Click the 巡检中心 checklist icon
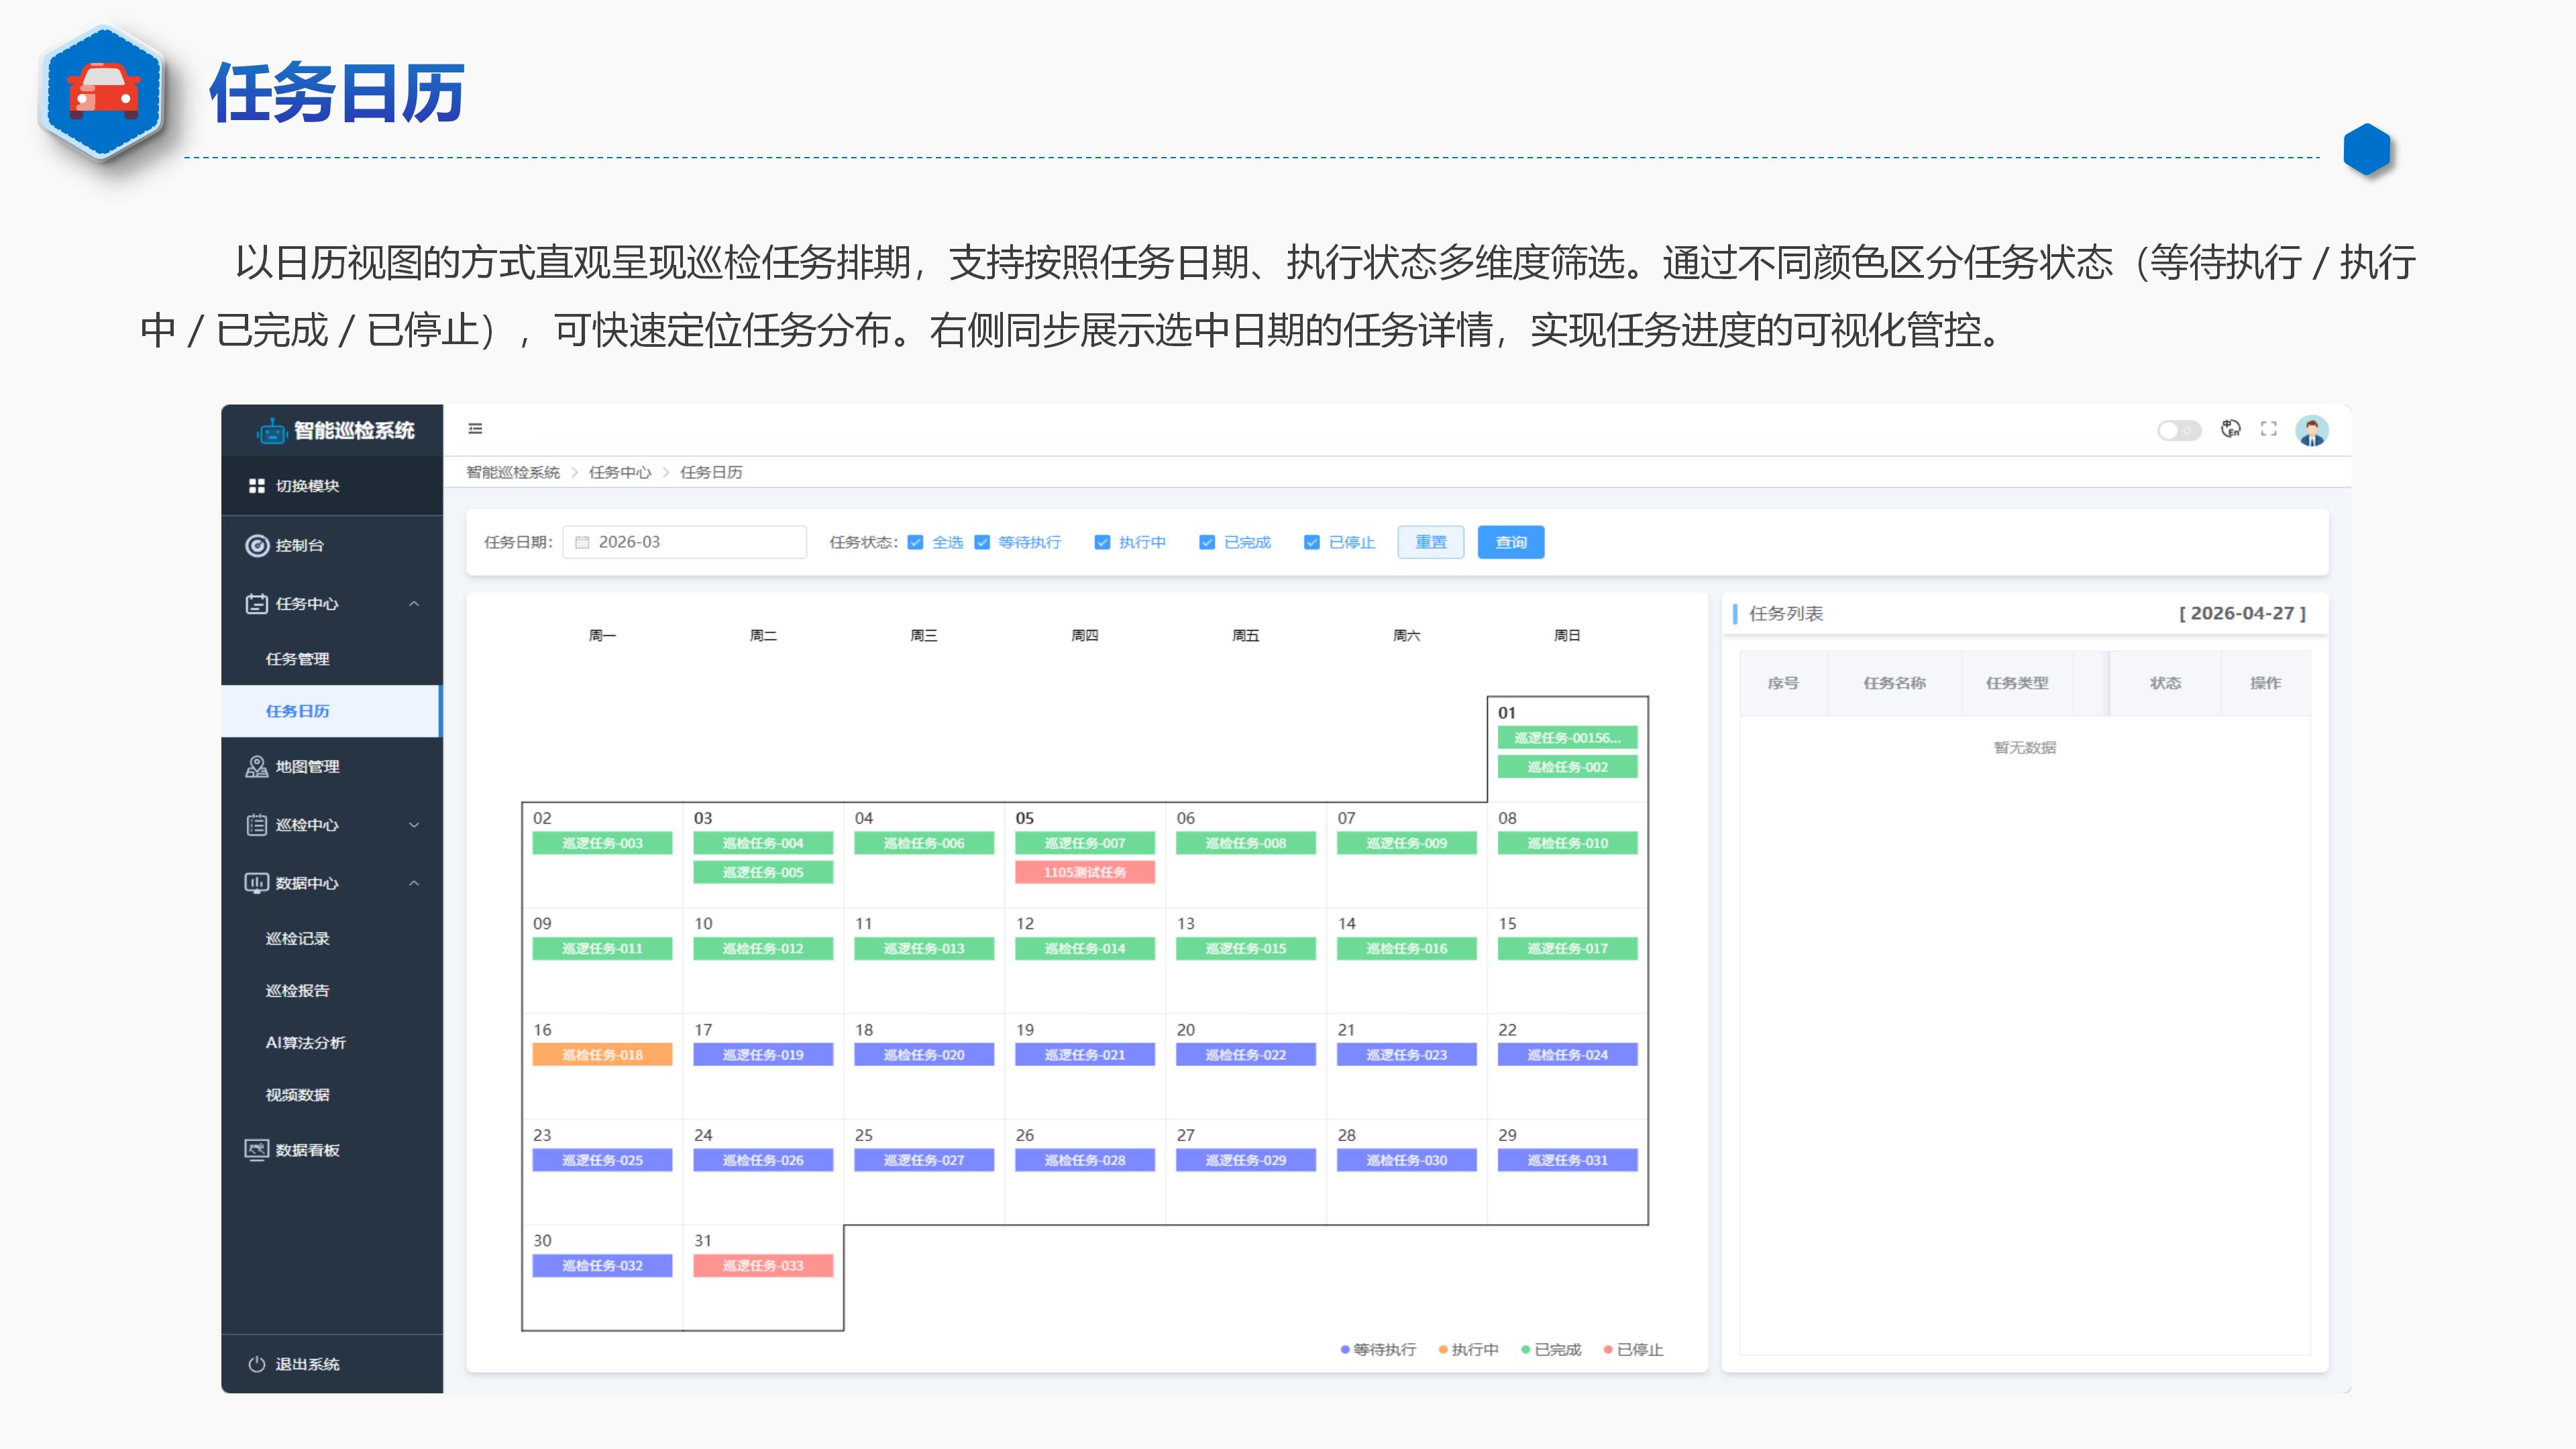 (x=257, y=825)
